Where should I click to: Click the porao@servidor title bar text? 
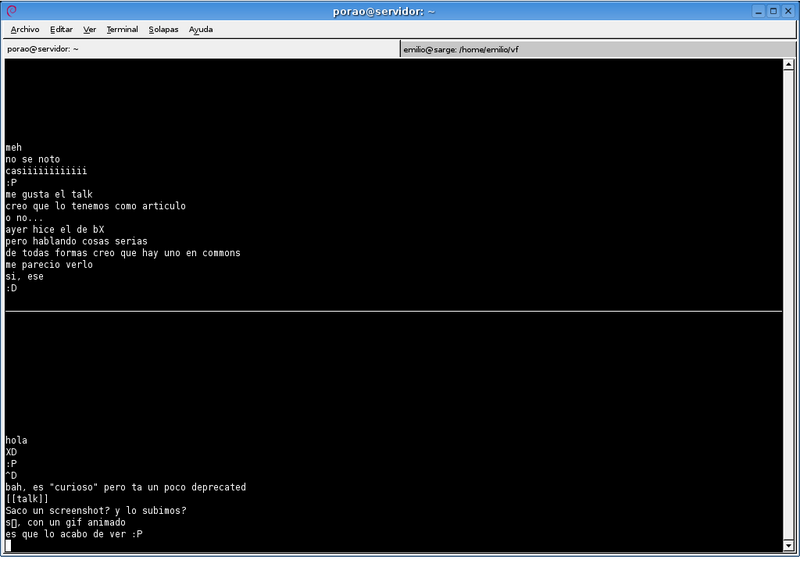pyautogui.click(x=400, y=10)
